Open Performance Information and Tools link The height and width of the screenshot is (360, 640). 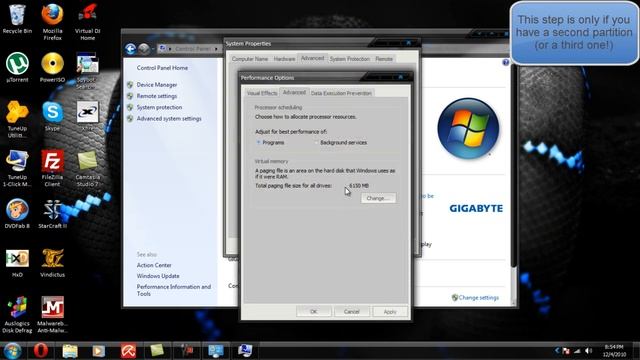click(x=174, y=290)
